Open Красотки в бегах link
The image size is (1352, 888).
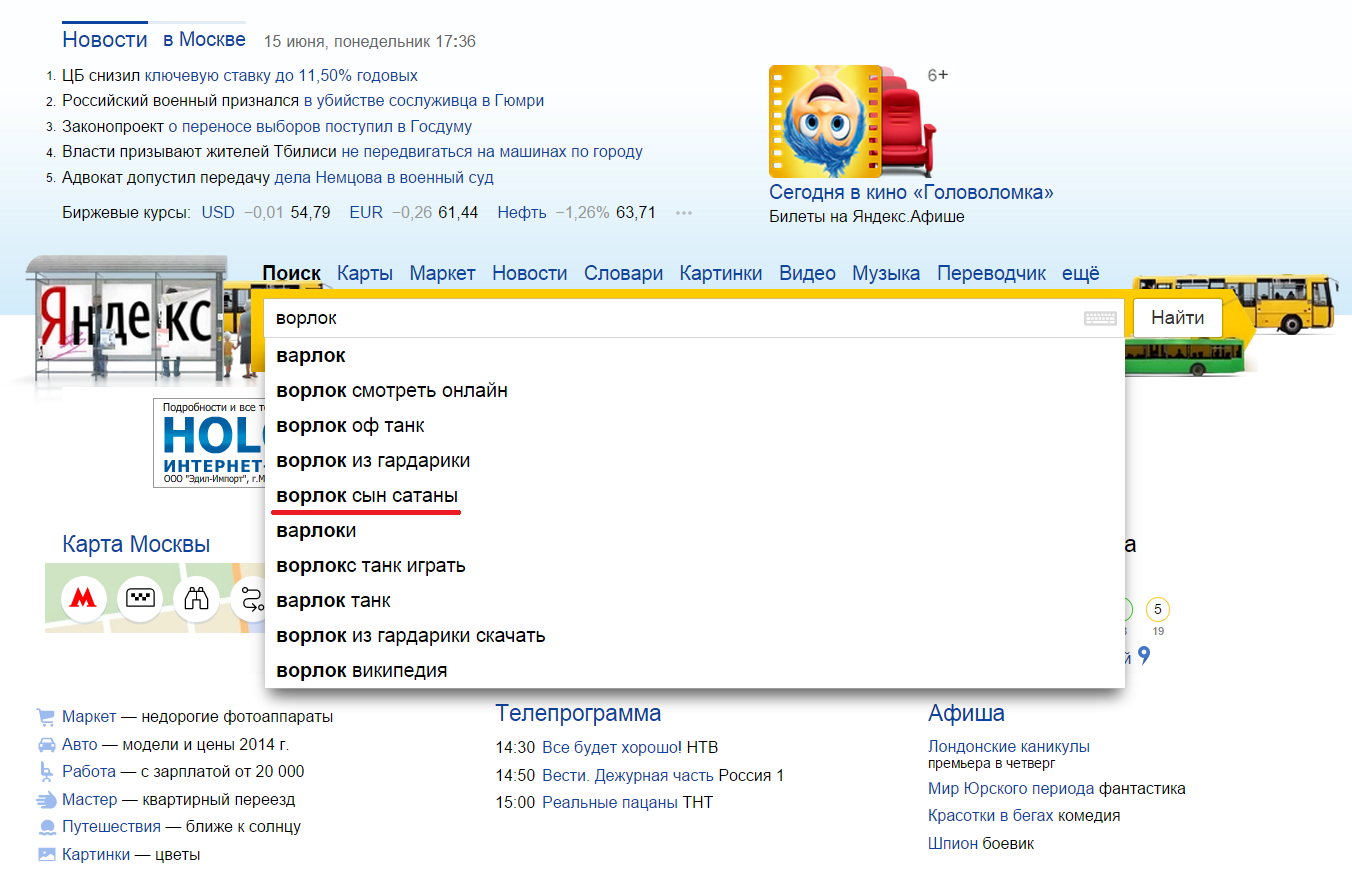(x=991, y=815)
